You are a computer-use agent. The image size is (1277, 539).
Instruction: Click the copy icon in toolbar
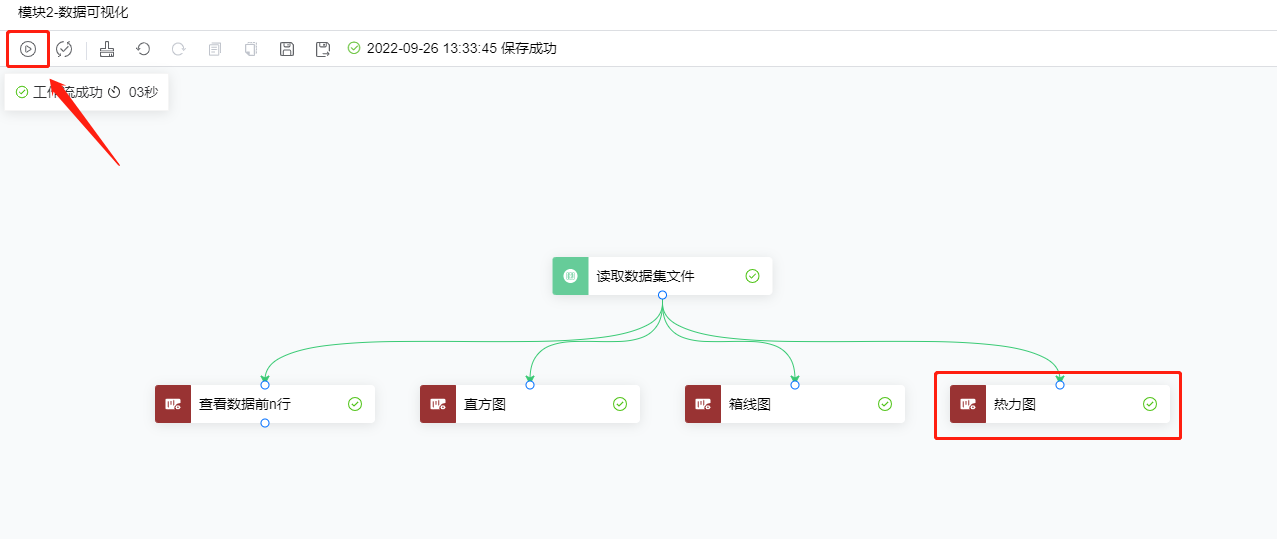pyautogui.click(x=215, y=48)
